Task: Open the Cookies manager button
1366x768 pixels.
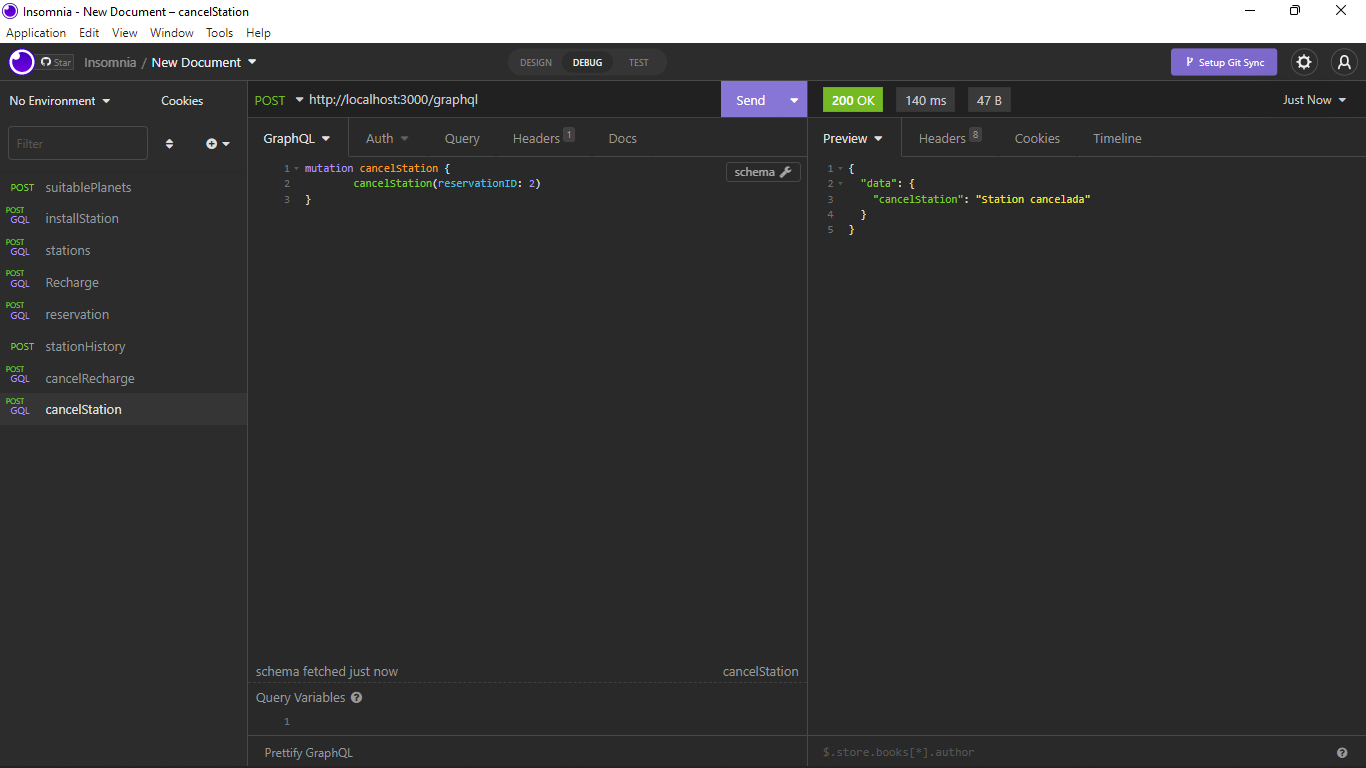Action: 182,101
